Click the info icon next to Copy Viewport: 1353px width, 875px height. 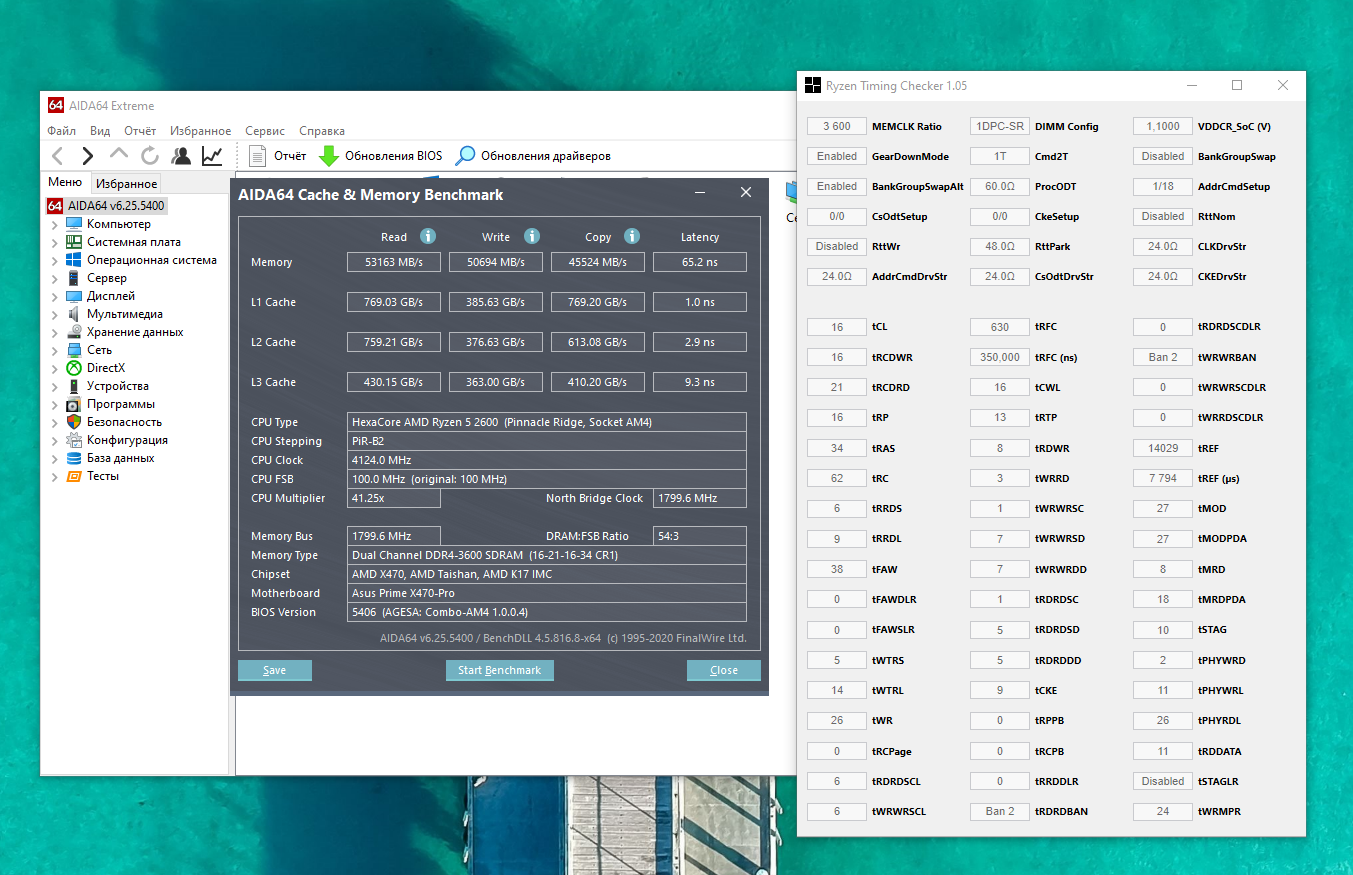click(632, 236)
